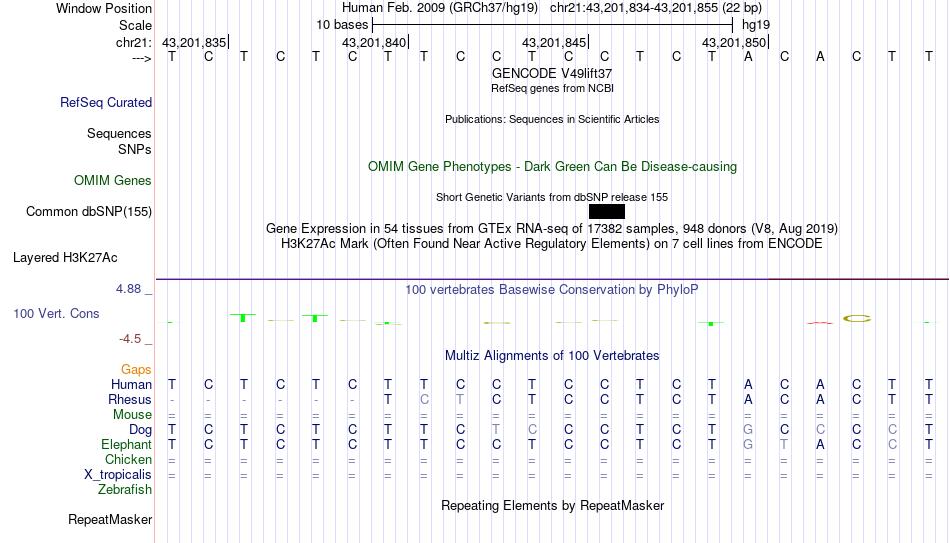Screen dimensions: 950x543
Task: Select the Scale label
Action: coord(136,25)
